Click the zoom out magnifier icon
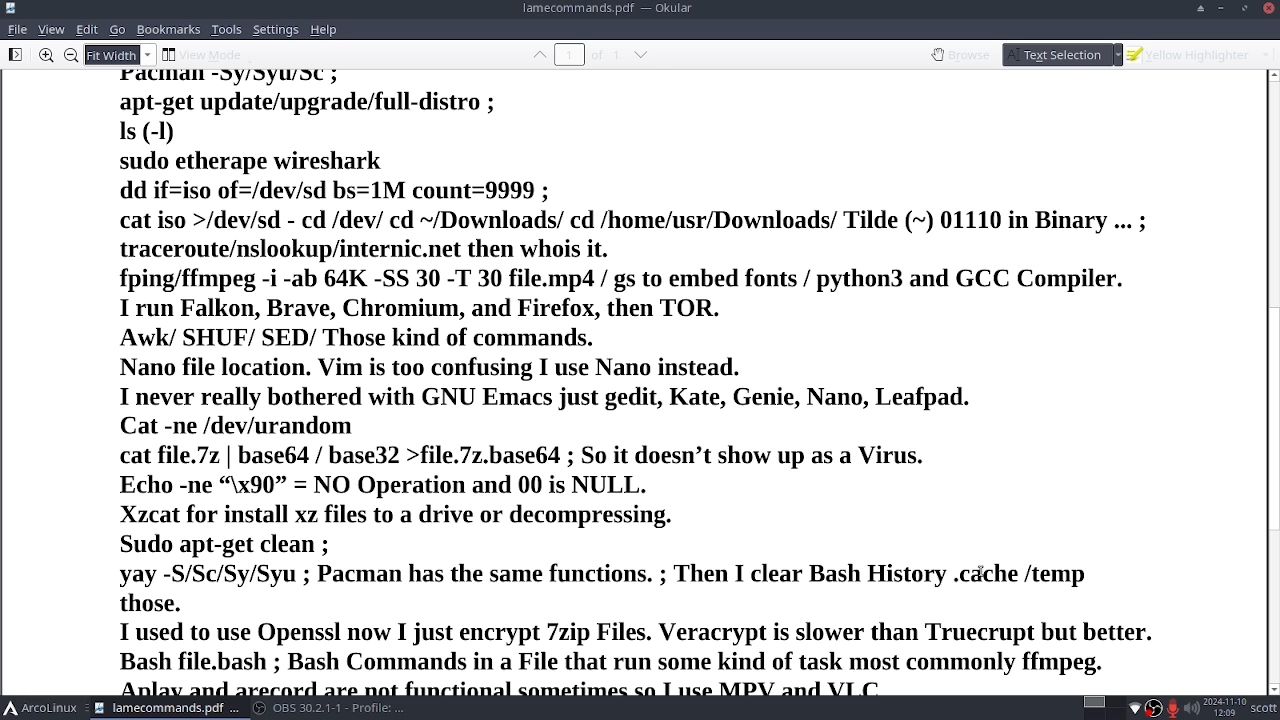The width and height of the screenshot is (1280, 720). pyautogui.click(x=71, y=55)
